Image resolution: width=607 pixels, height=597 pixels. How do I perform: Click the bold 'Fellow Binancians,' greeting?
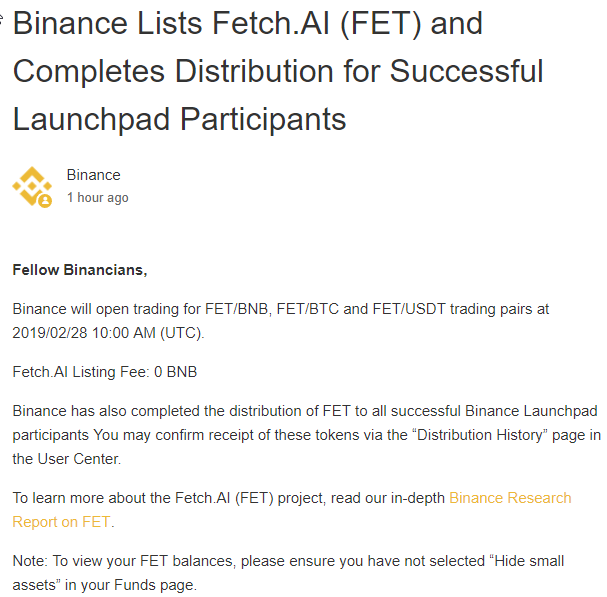pyautogui.click(x=80, y=270)
